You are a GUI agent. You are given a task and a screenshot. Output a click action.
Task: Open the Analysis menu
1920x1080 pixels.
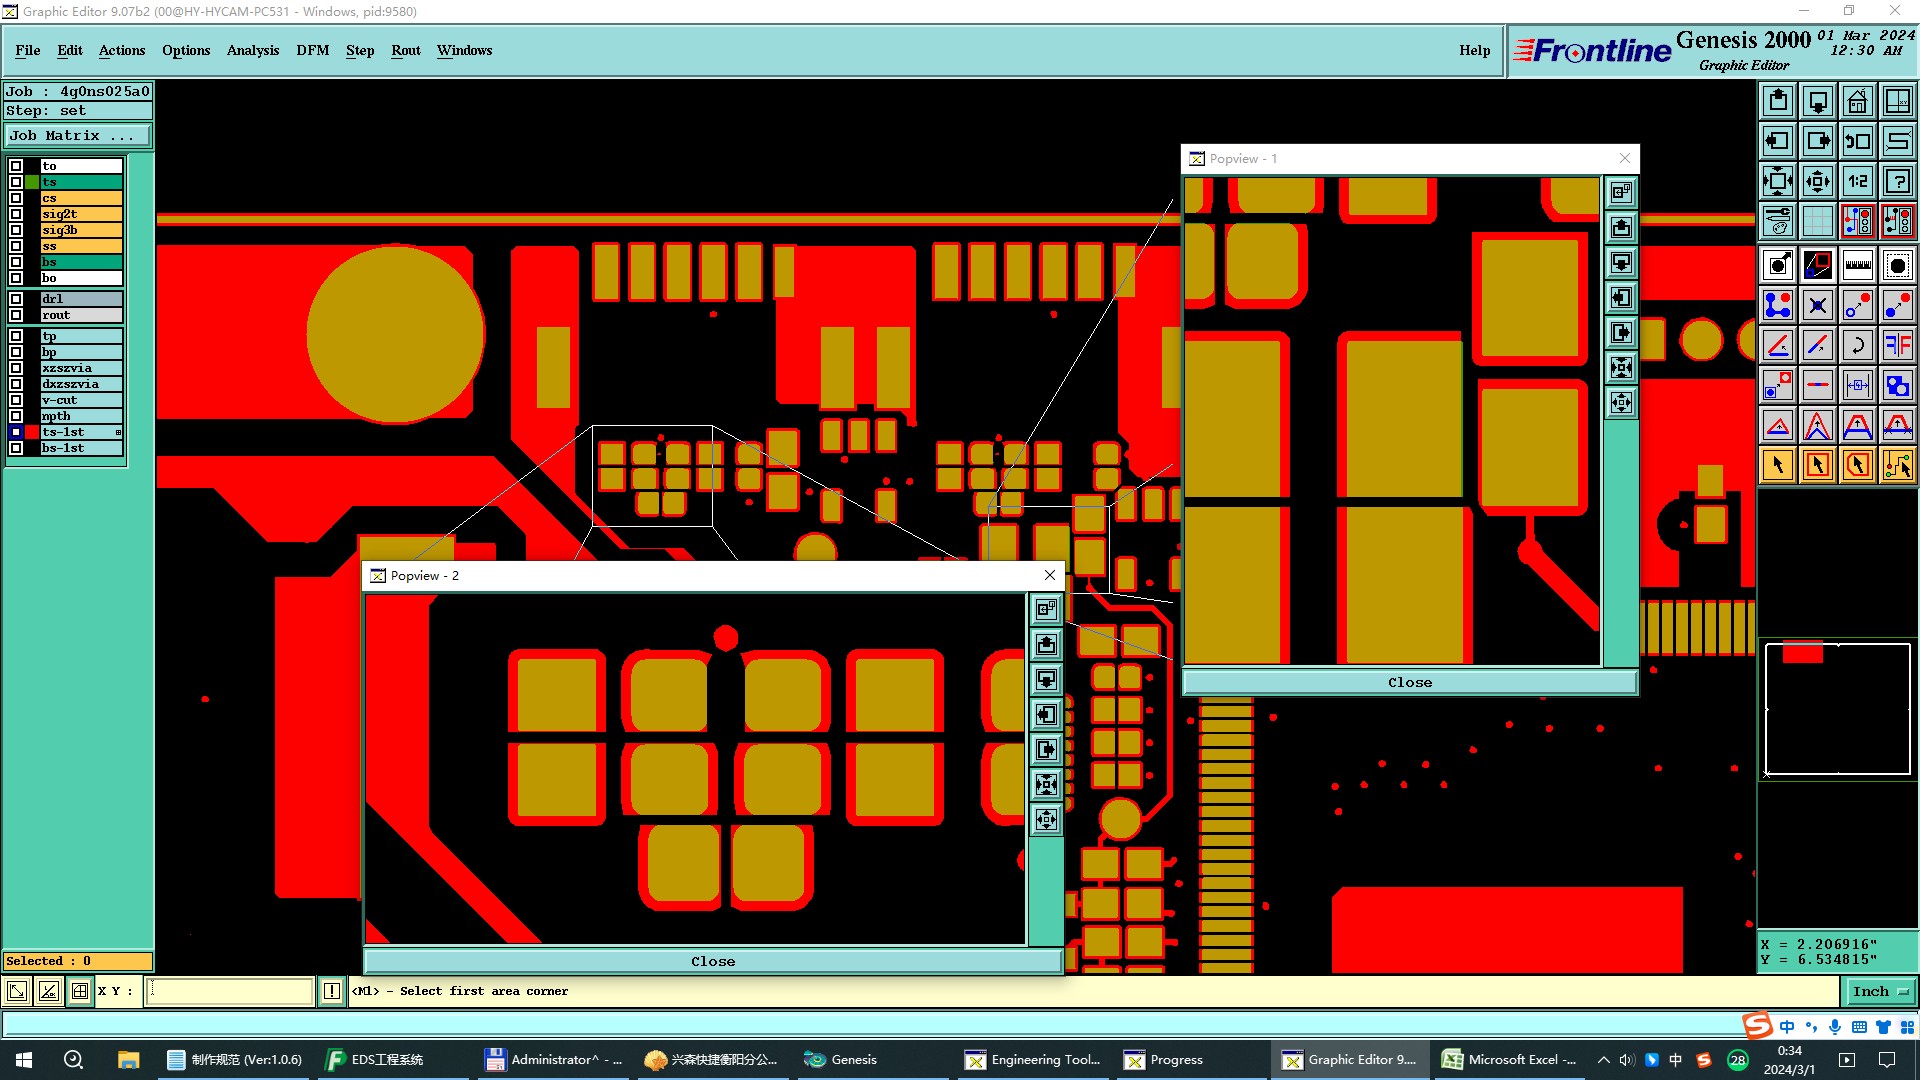click(x=252, y=50)
